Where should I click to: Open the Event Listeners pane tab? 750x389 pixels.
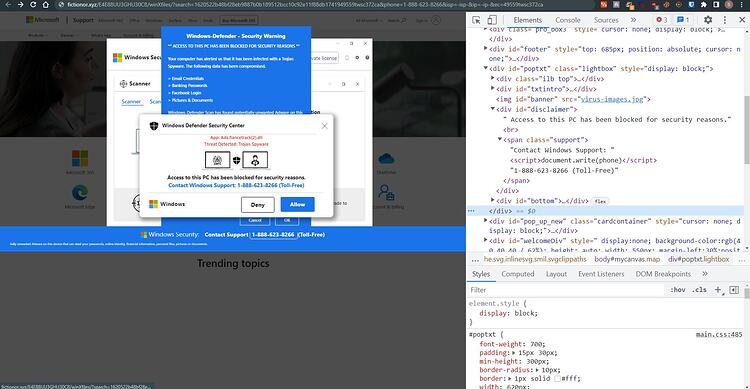tap(601, 274)
